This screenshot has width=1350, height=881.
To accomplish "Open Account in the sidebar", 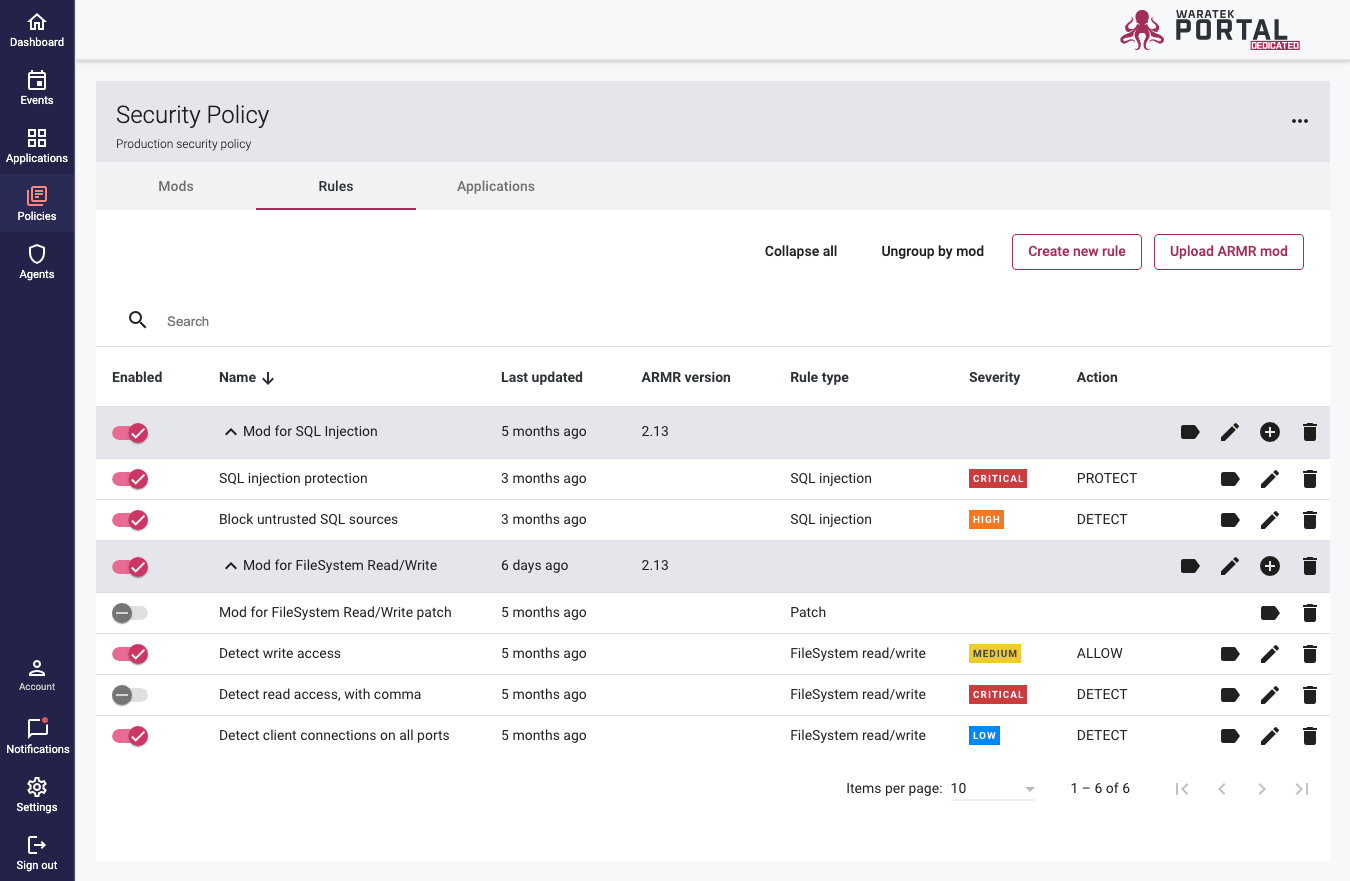I will pyautogui.click(x=37, y=675).
